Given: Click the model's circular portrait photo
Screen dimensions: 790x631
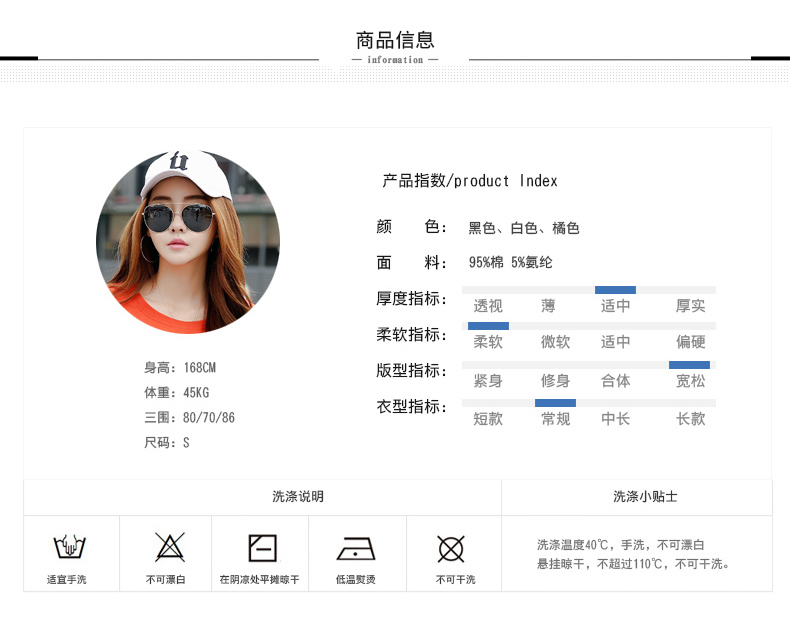Looking at the screenshot, I should [x=188, y=241].
